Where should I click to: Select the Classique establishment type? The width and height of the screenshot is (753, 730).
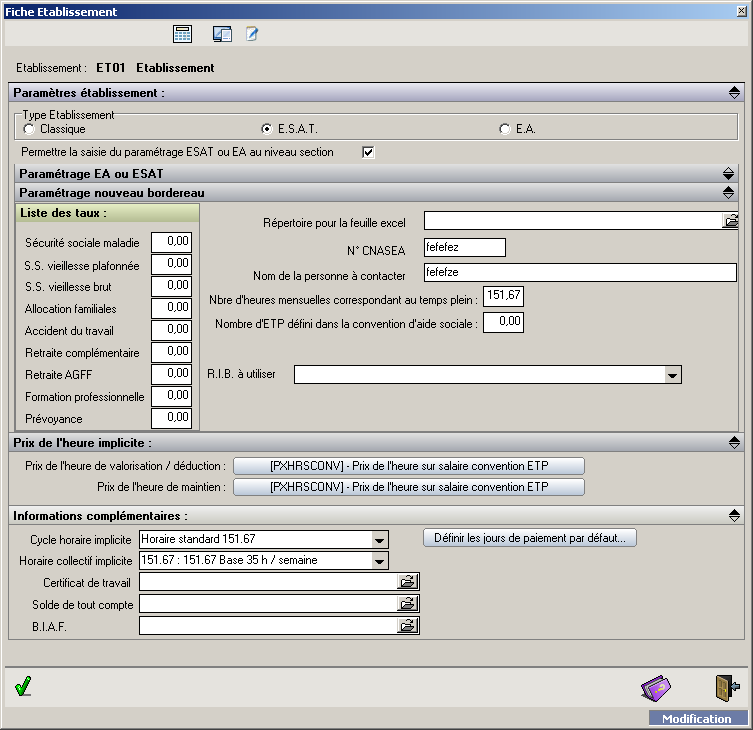[29, 129]
